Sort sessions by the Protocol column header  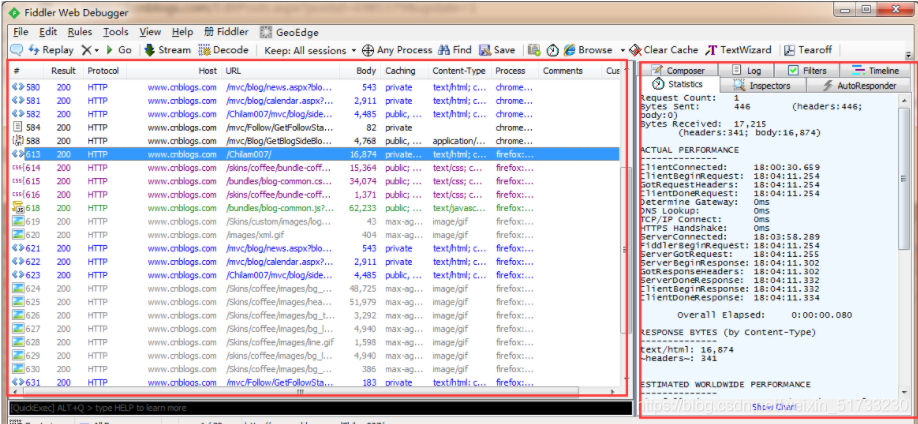[x=103, y=71]
